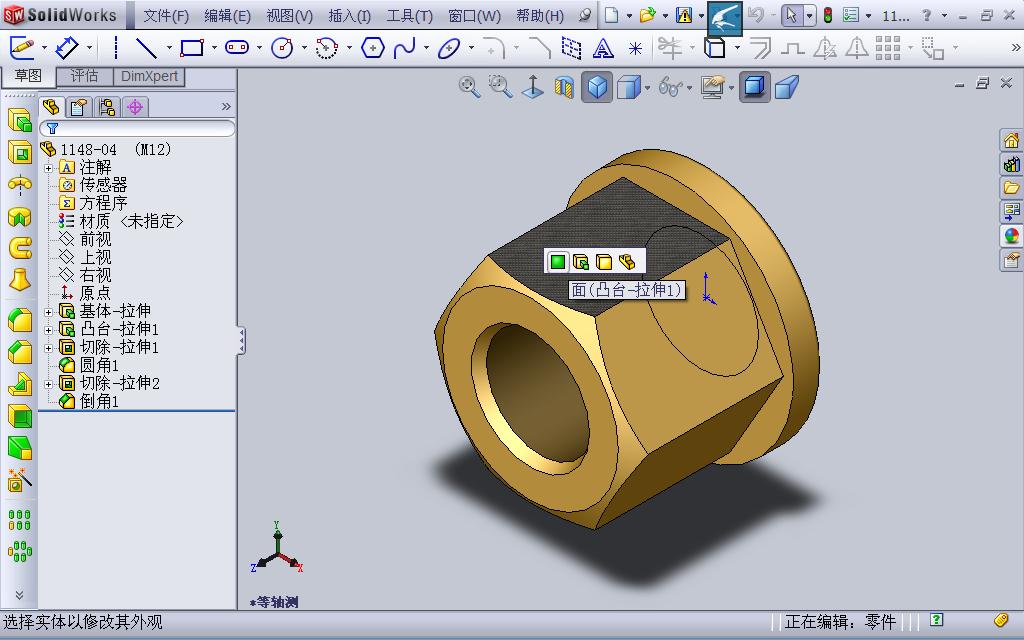Open the FeatureManager design tree tab
This screenshot has height=640, width=1024.
[x=51, y=106]
